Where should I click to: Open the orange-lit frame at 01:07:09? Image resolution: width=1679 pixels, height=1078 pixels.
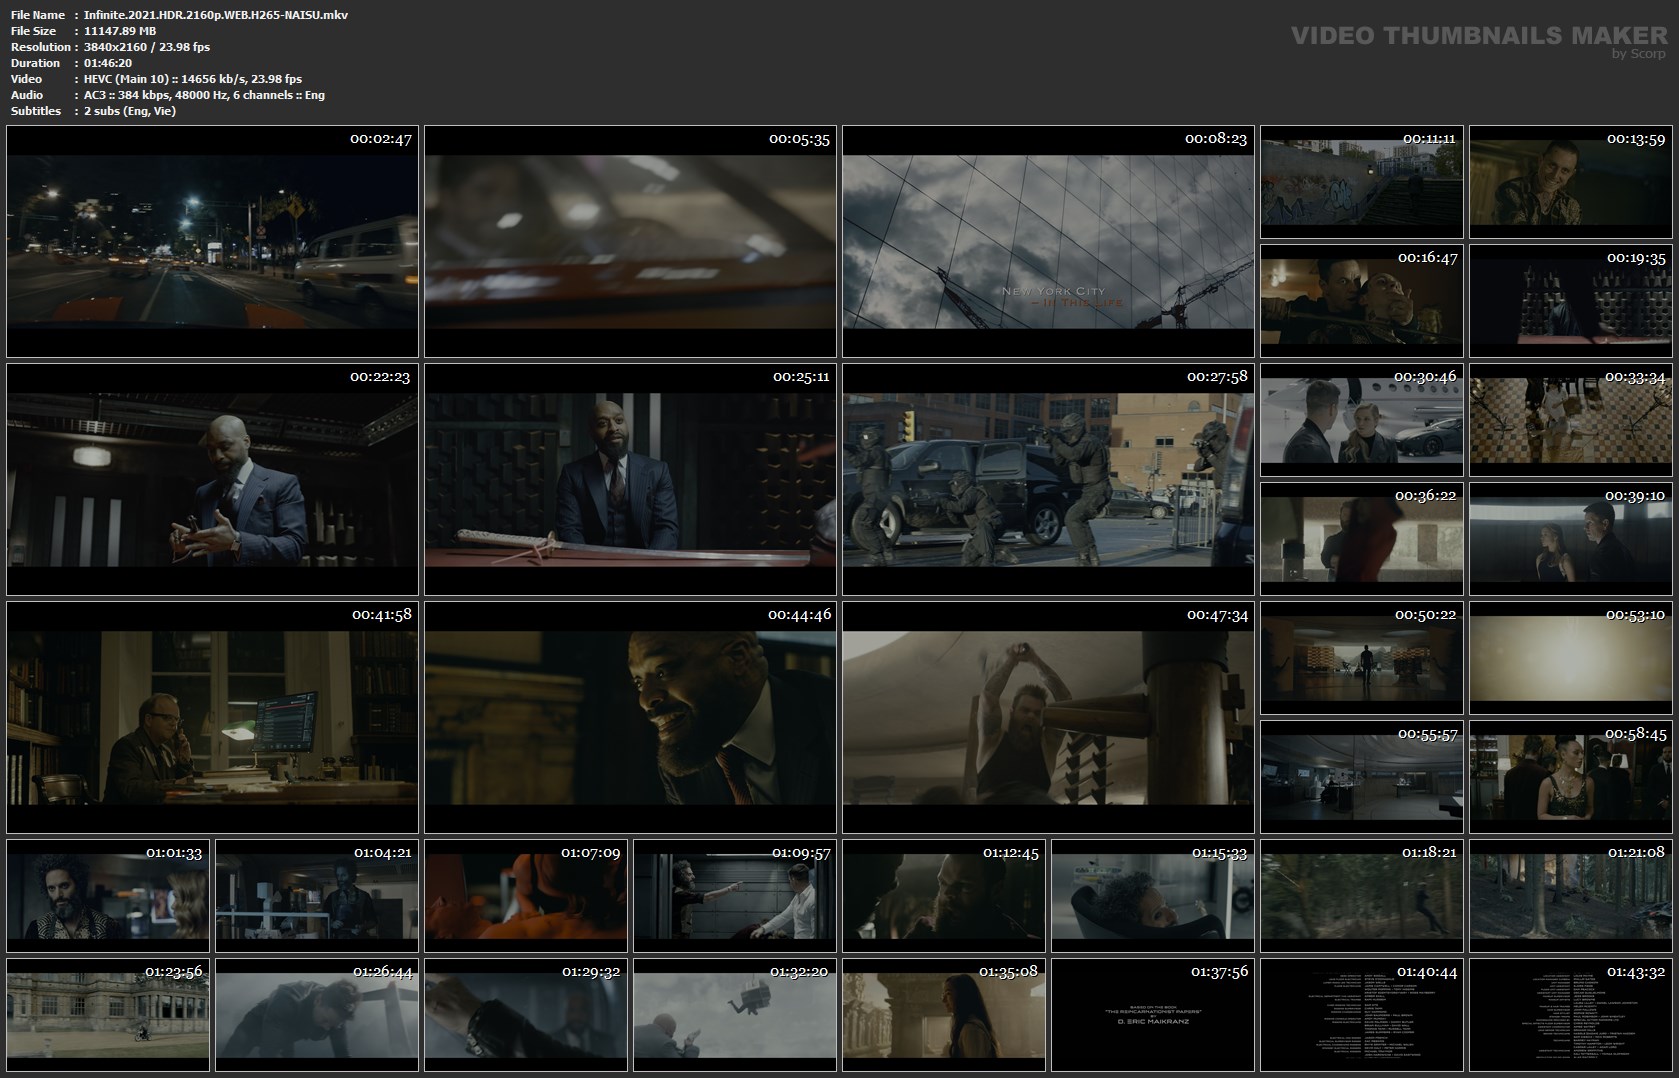coord(526,896)
